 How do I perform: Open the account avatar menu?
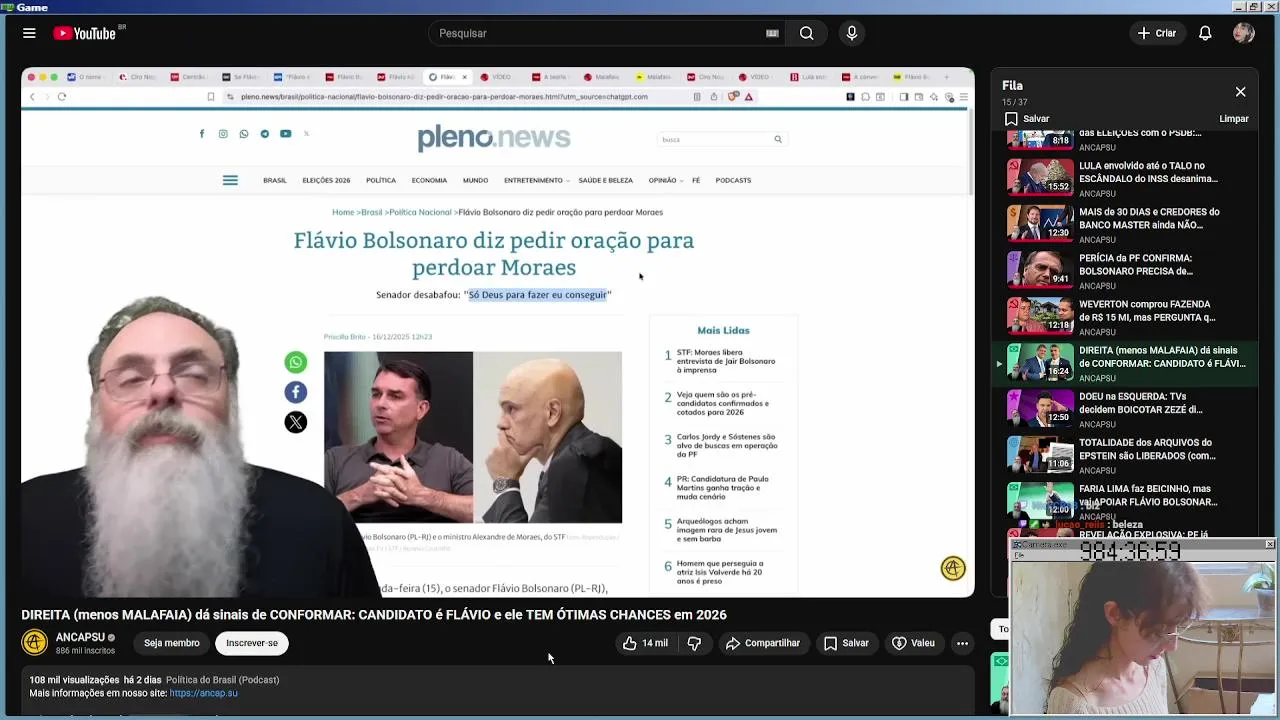pyautogui.click(x=1244, y=33)
